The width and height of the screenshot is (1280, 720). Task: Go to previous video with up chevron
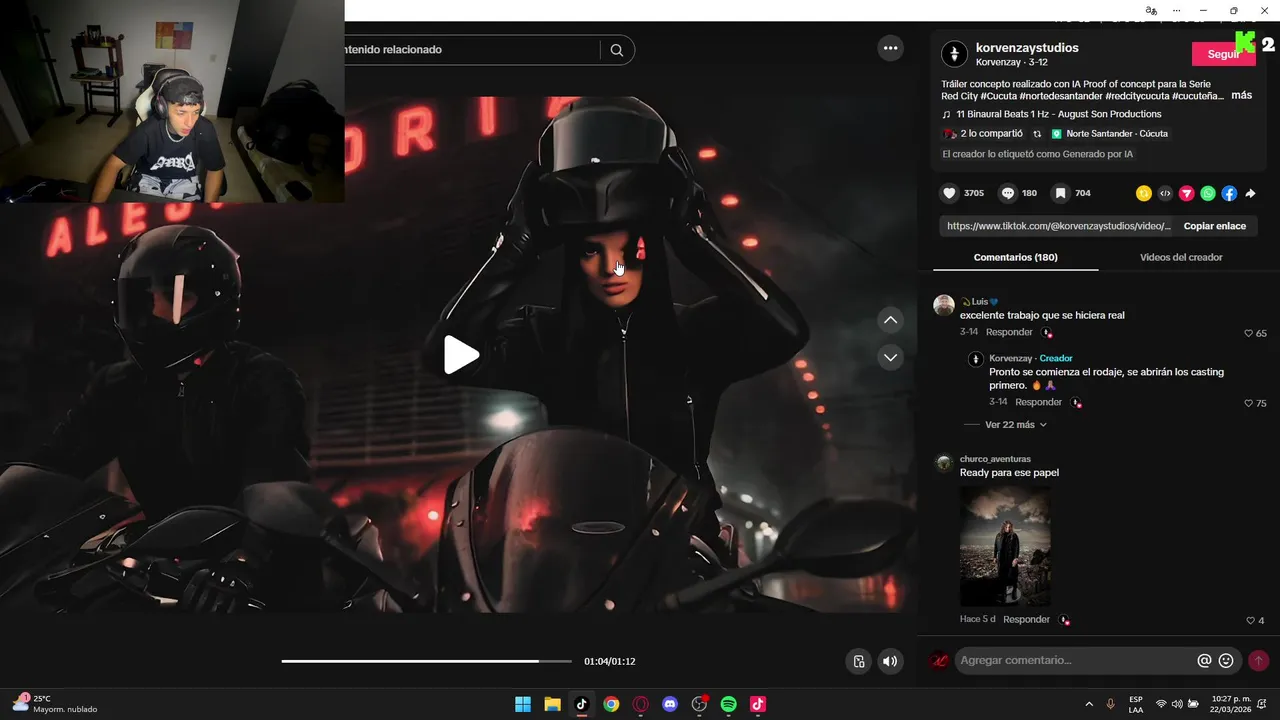[890, 320]
